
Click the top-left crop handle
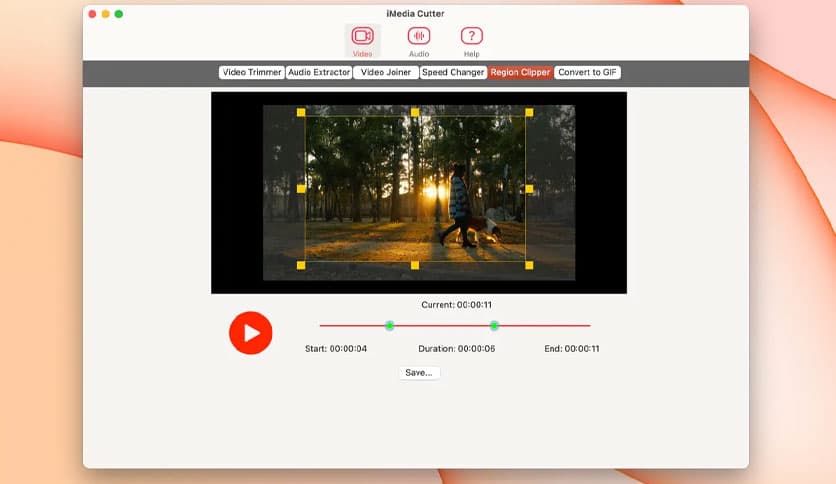click(301, 112)
